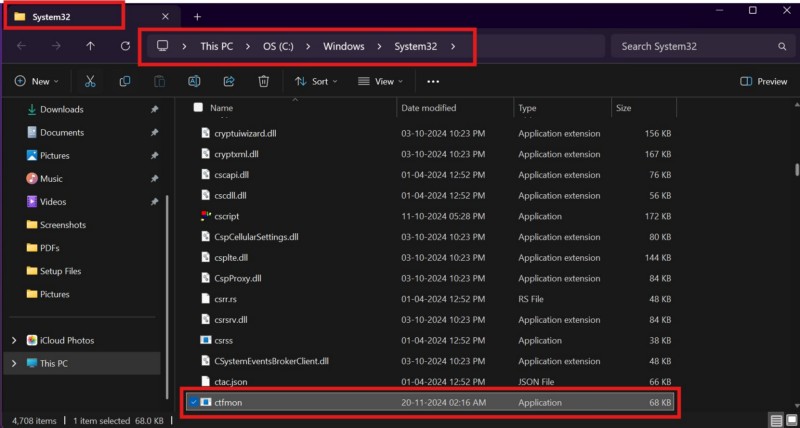Click the New button in toolbar

37,81
